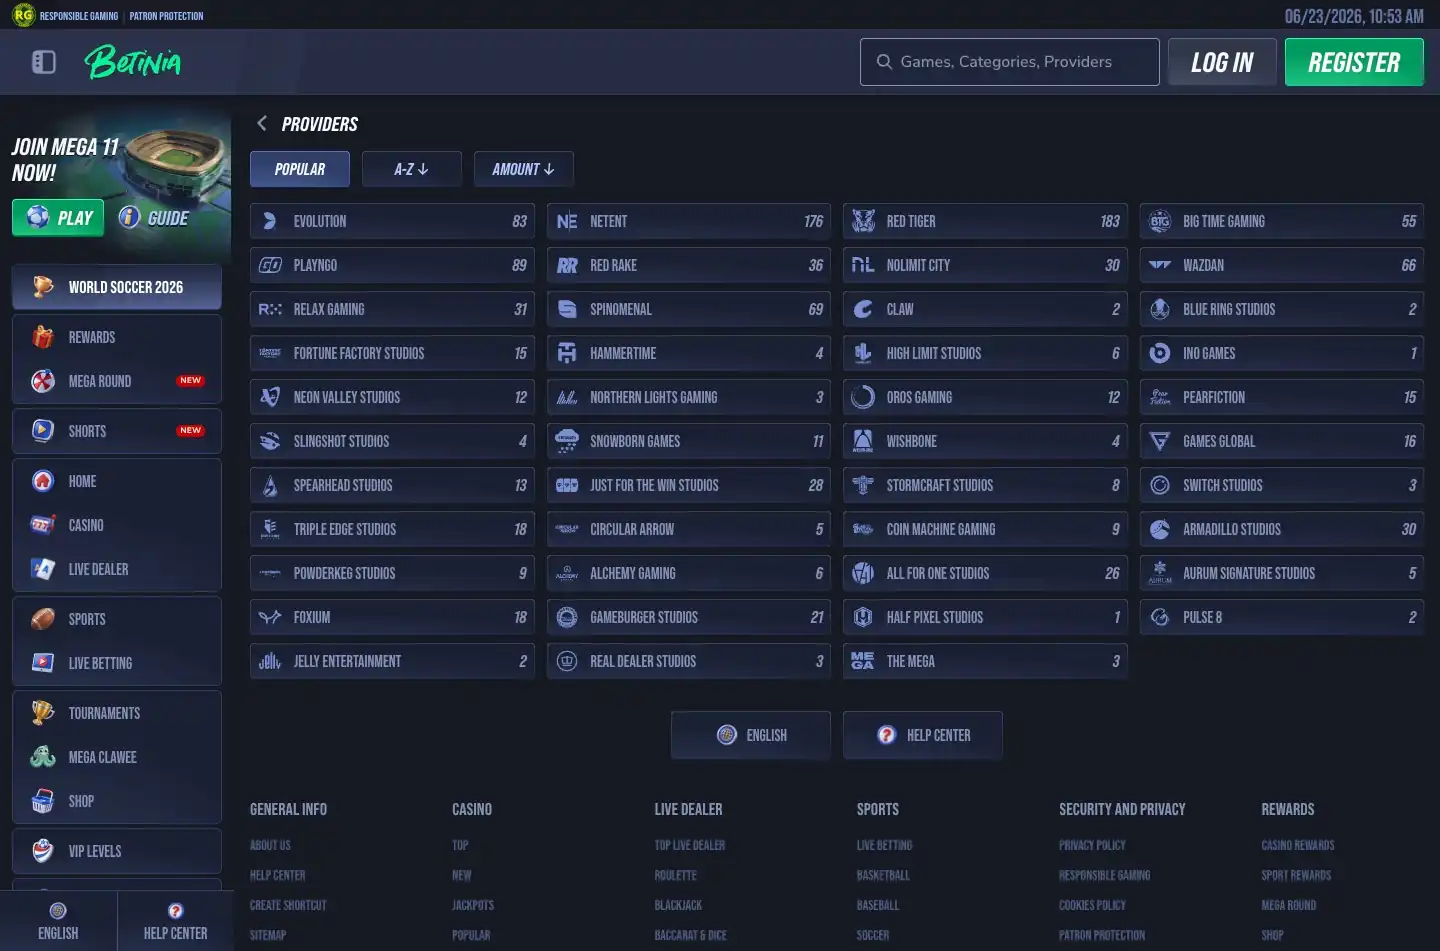Select the Popular sorting tab

point(300,169)
